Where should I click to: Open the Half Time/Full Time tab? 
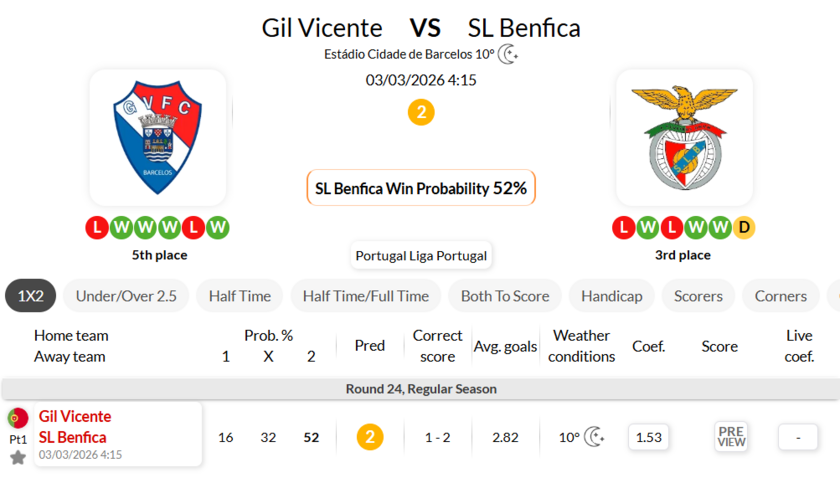pyautogui.click(x=366, y=296)
